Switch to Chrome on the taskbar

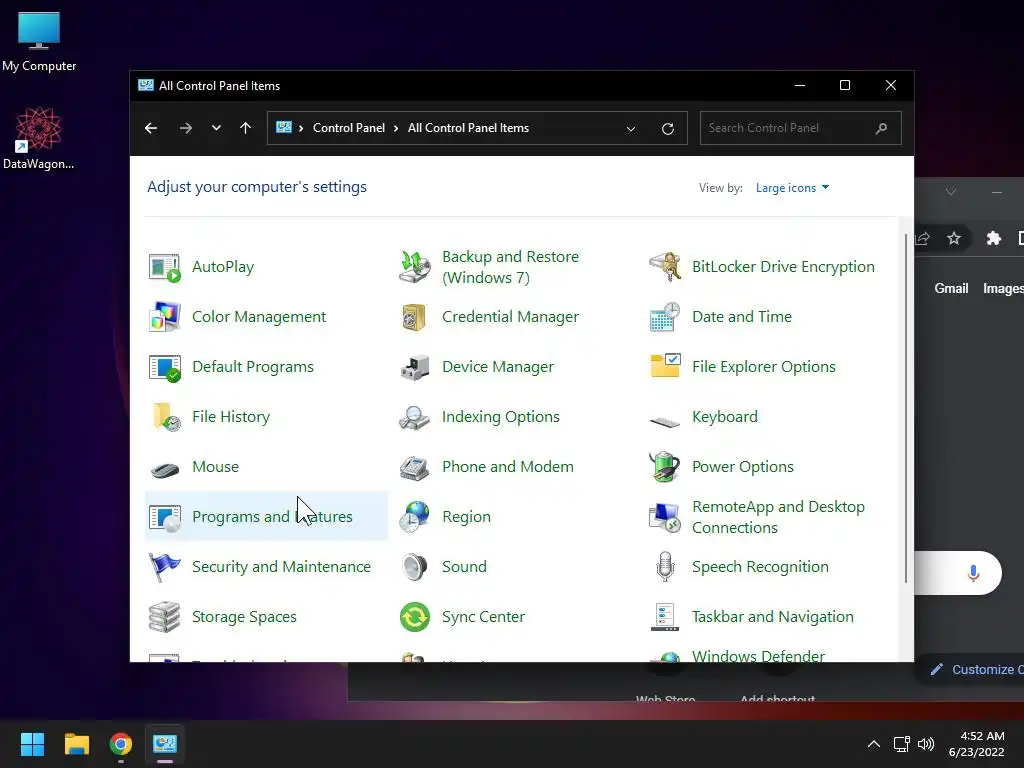(121, 744)
